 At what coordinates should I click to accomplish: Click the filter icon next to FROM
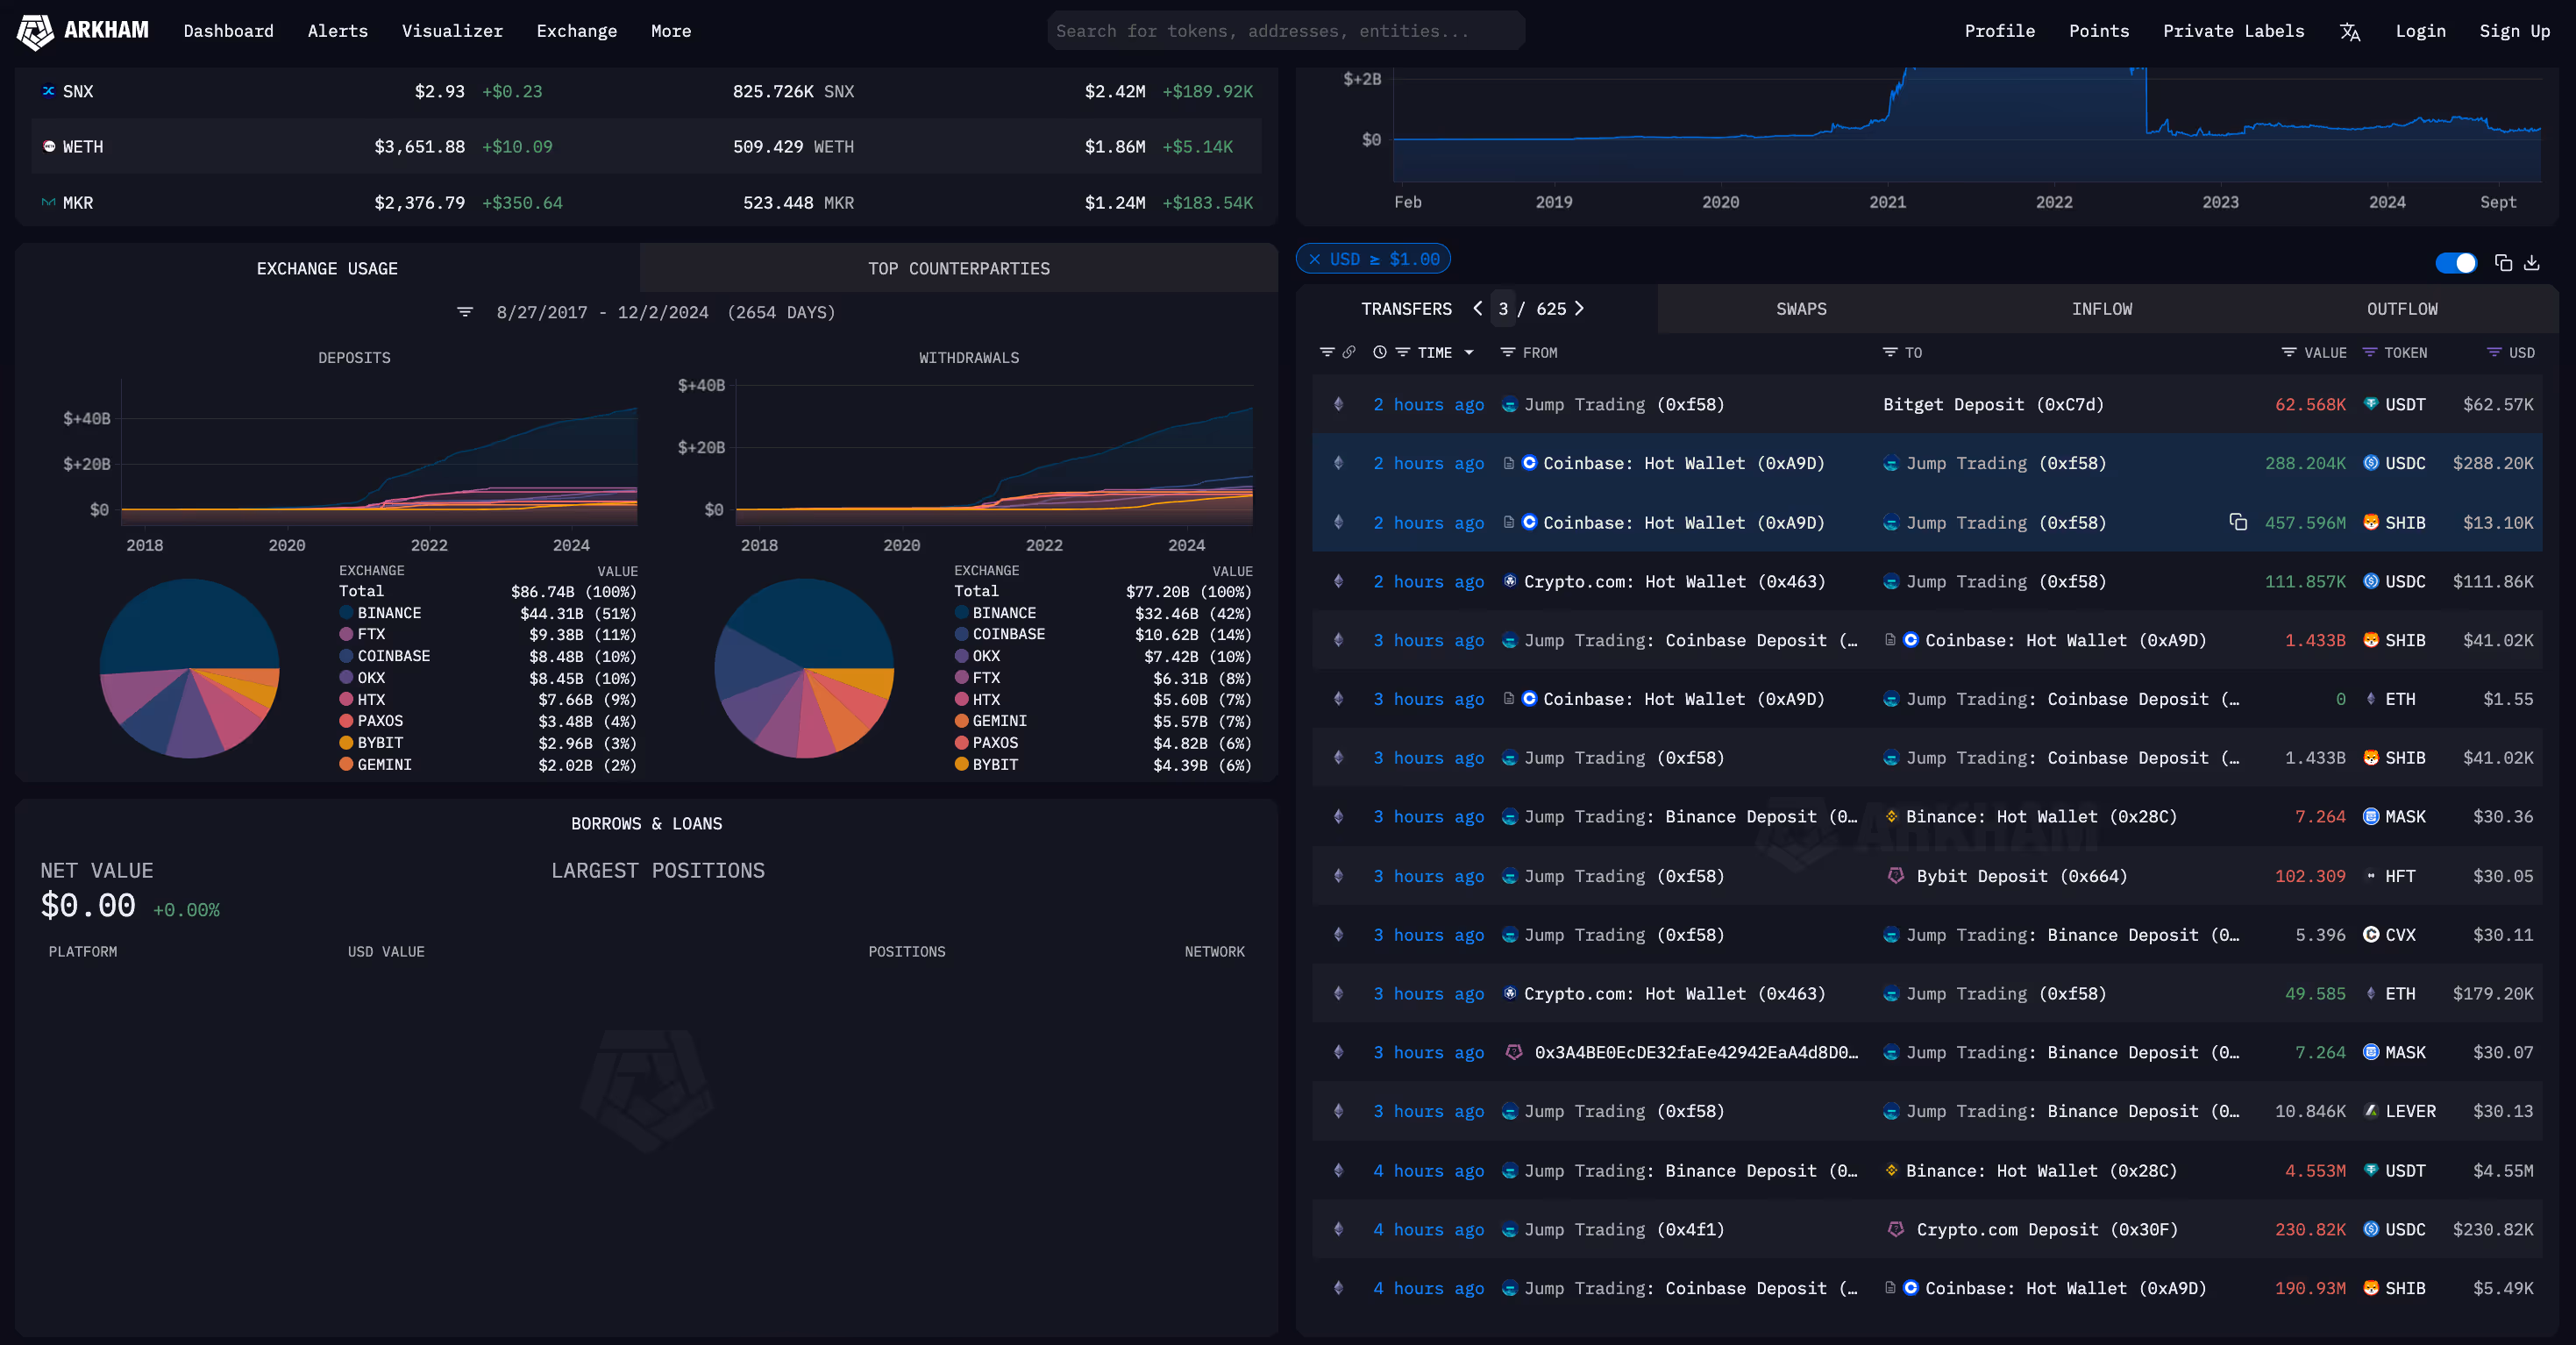pos(1507,352)
